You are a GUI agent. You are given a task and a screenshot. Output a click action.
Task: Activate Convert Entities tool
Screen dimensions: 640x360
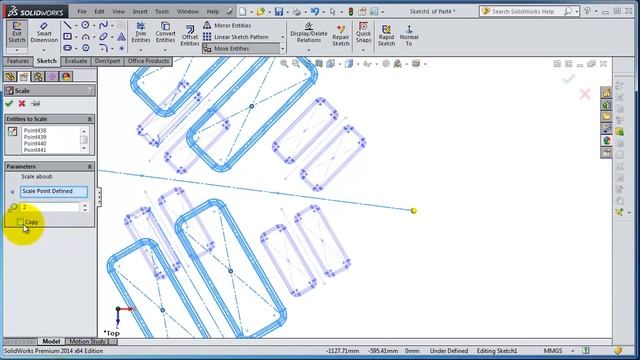(x=165, y=33)
